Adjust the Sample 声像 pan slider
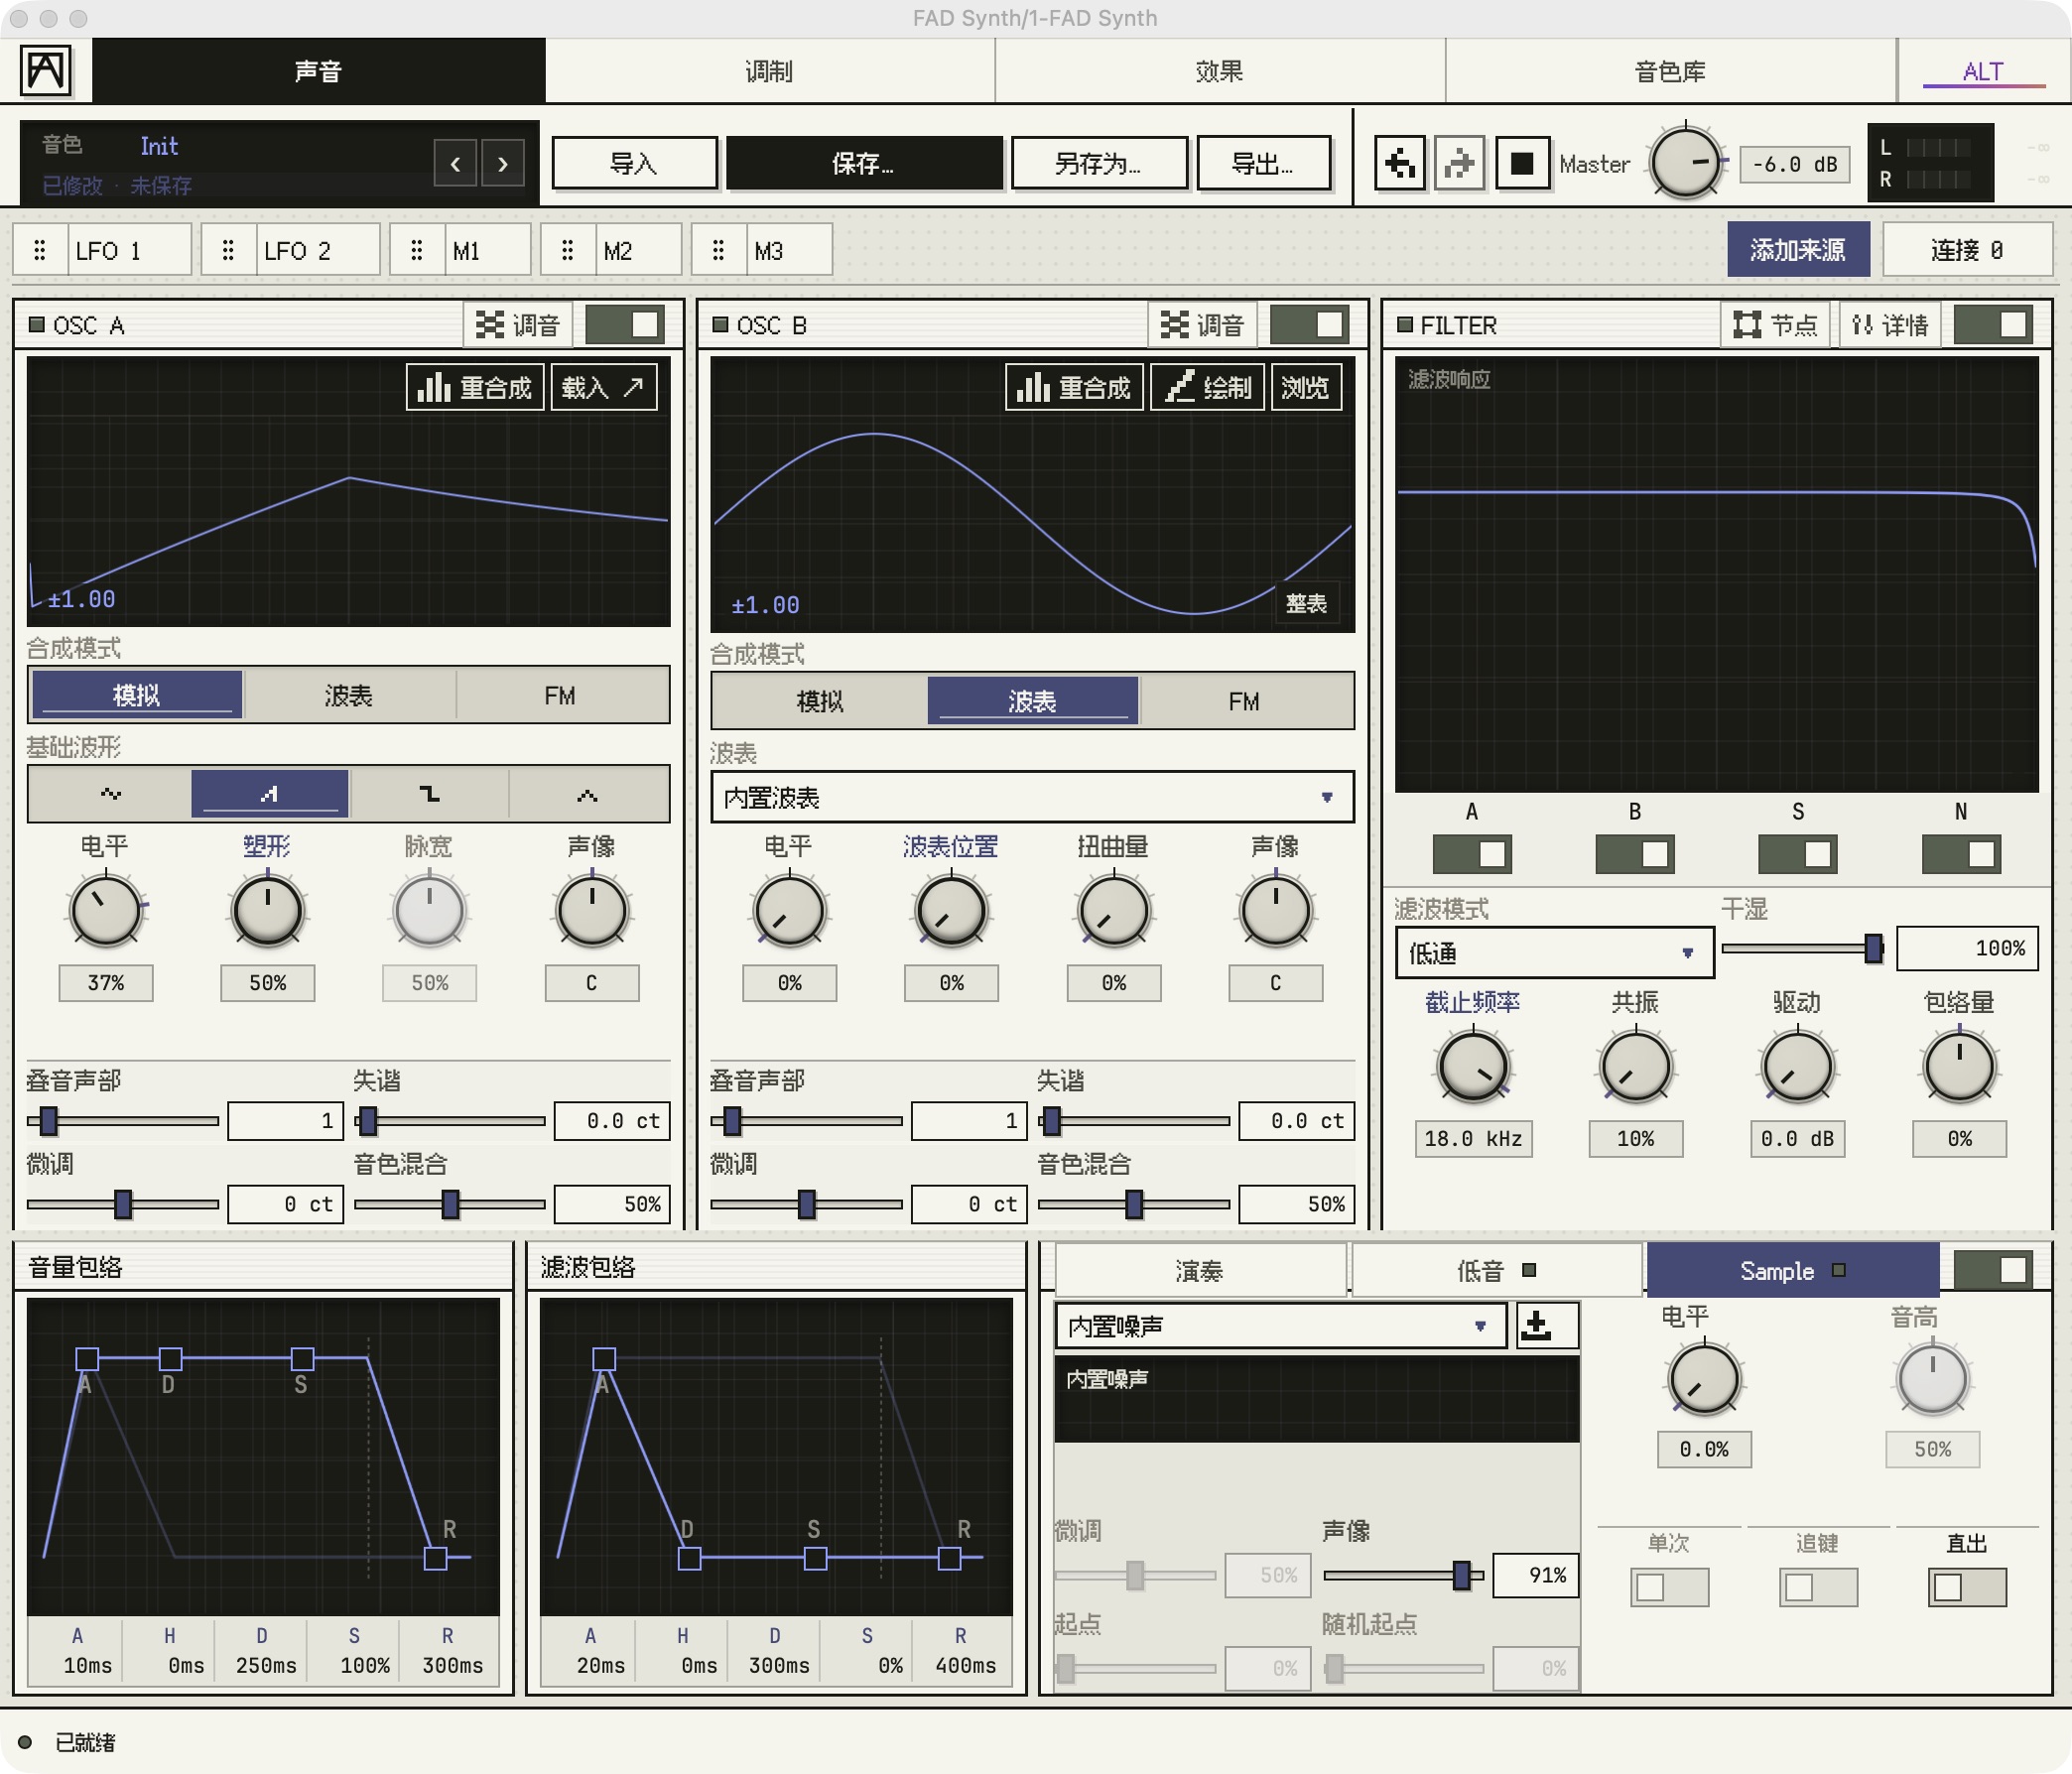2072x1774 pixels. 1403,1575
